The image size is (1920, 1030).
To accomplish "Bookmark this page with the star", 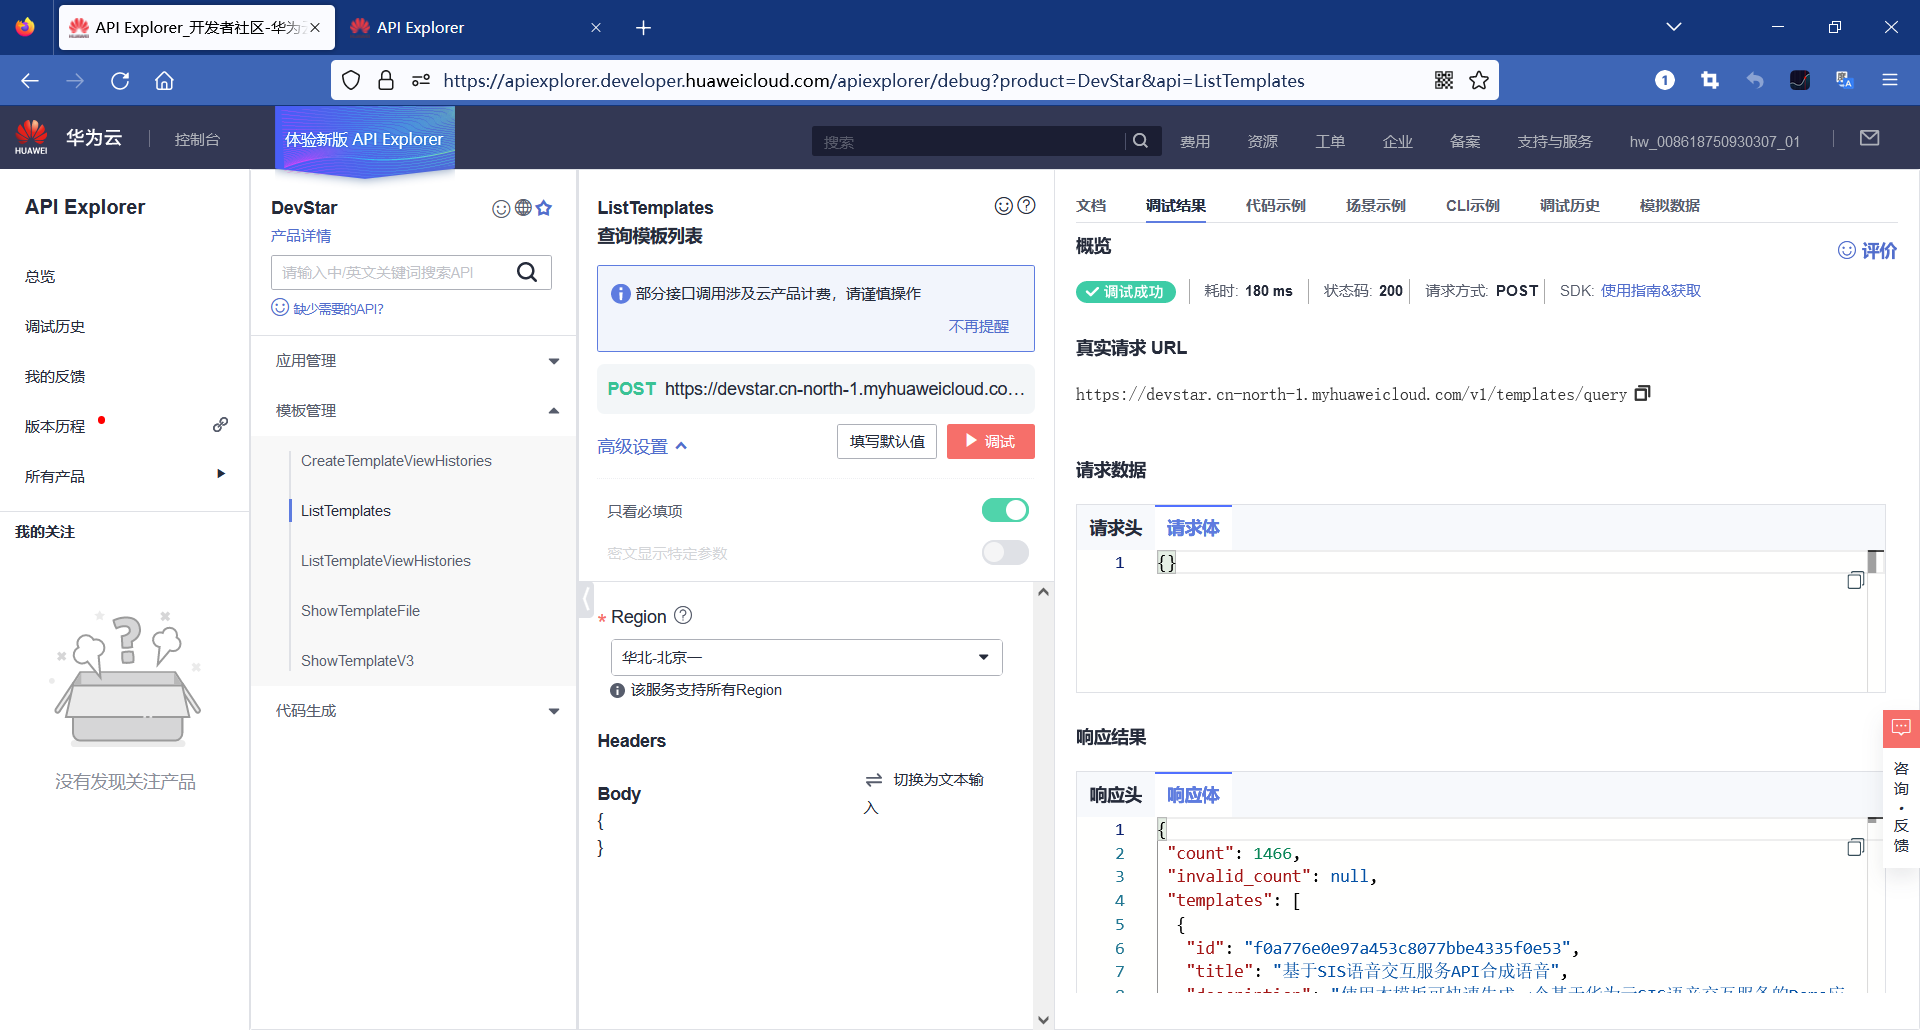I will pos(1479,81).
